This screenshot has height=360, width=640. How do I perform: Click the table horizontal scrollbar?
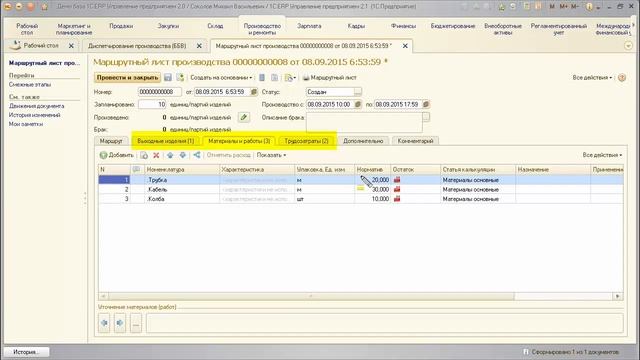(311, 296)
